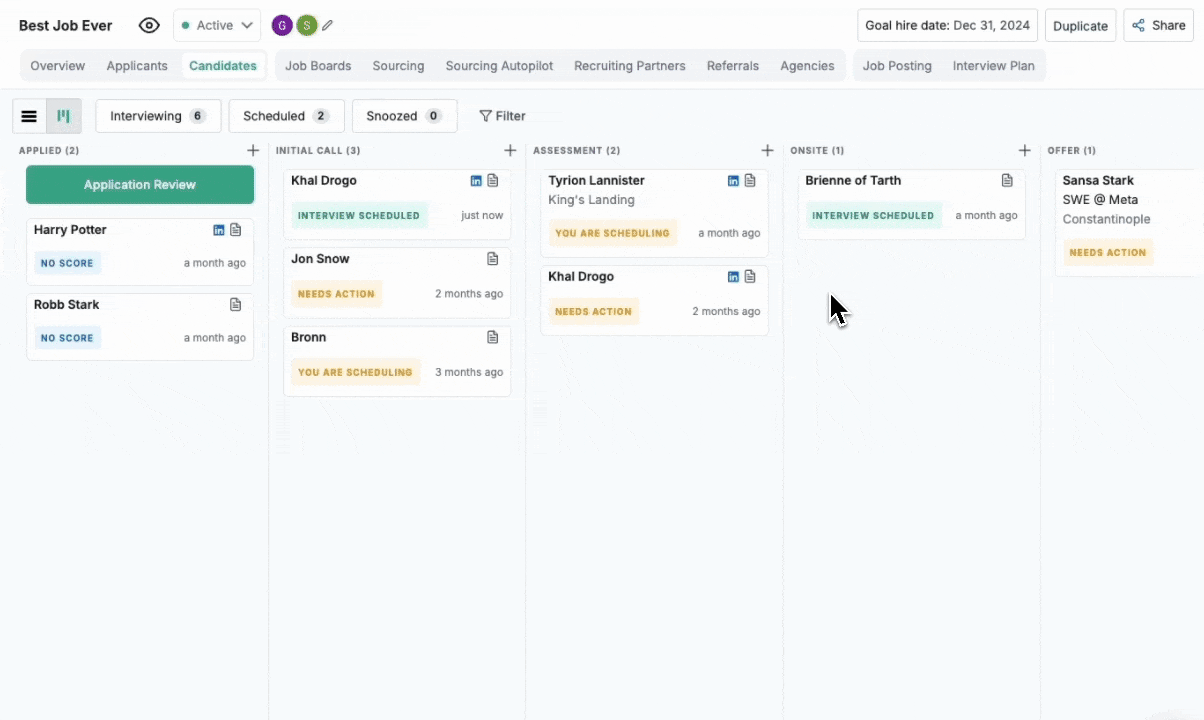The image size is (1204, 720).
Task: Click the eye watch icon beside job title
Action: click(149, 26)
